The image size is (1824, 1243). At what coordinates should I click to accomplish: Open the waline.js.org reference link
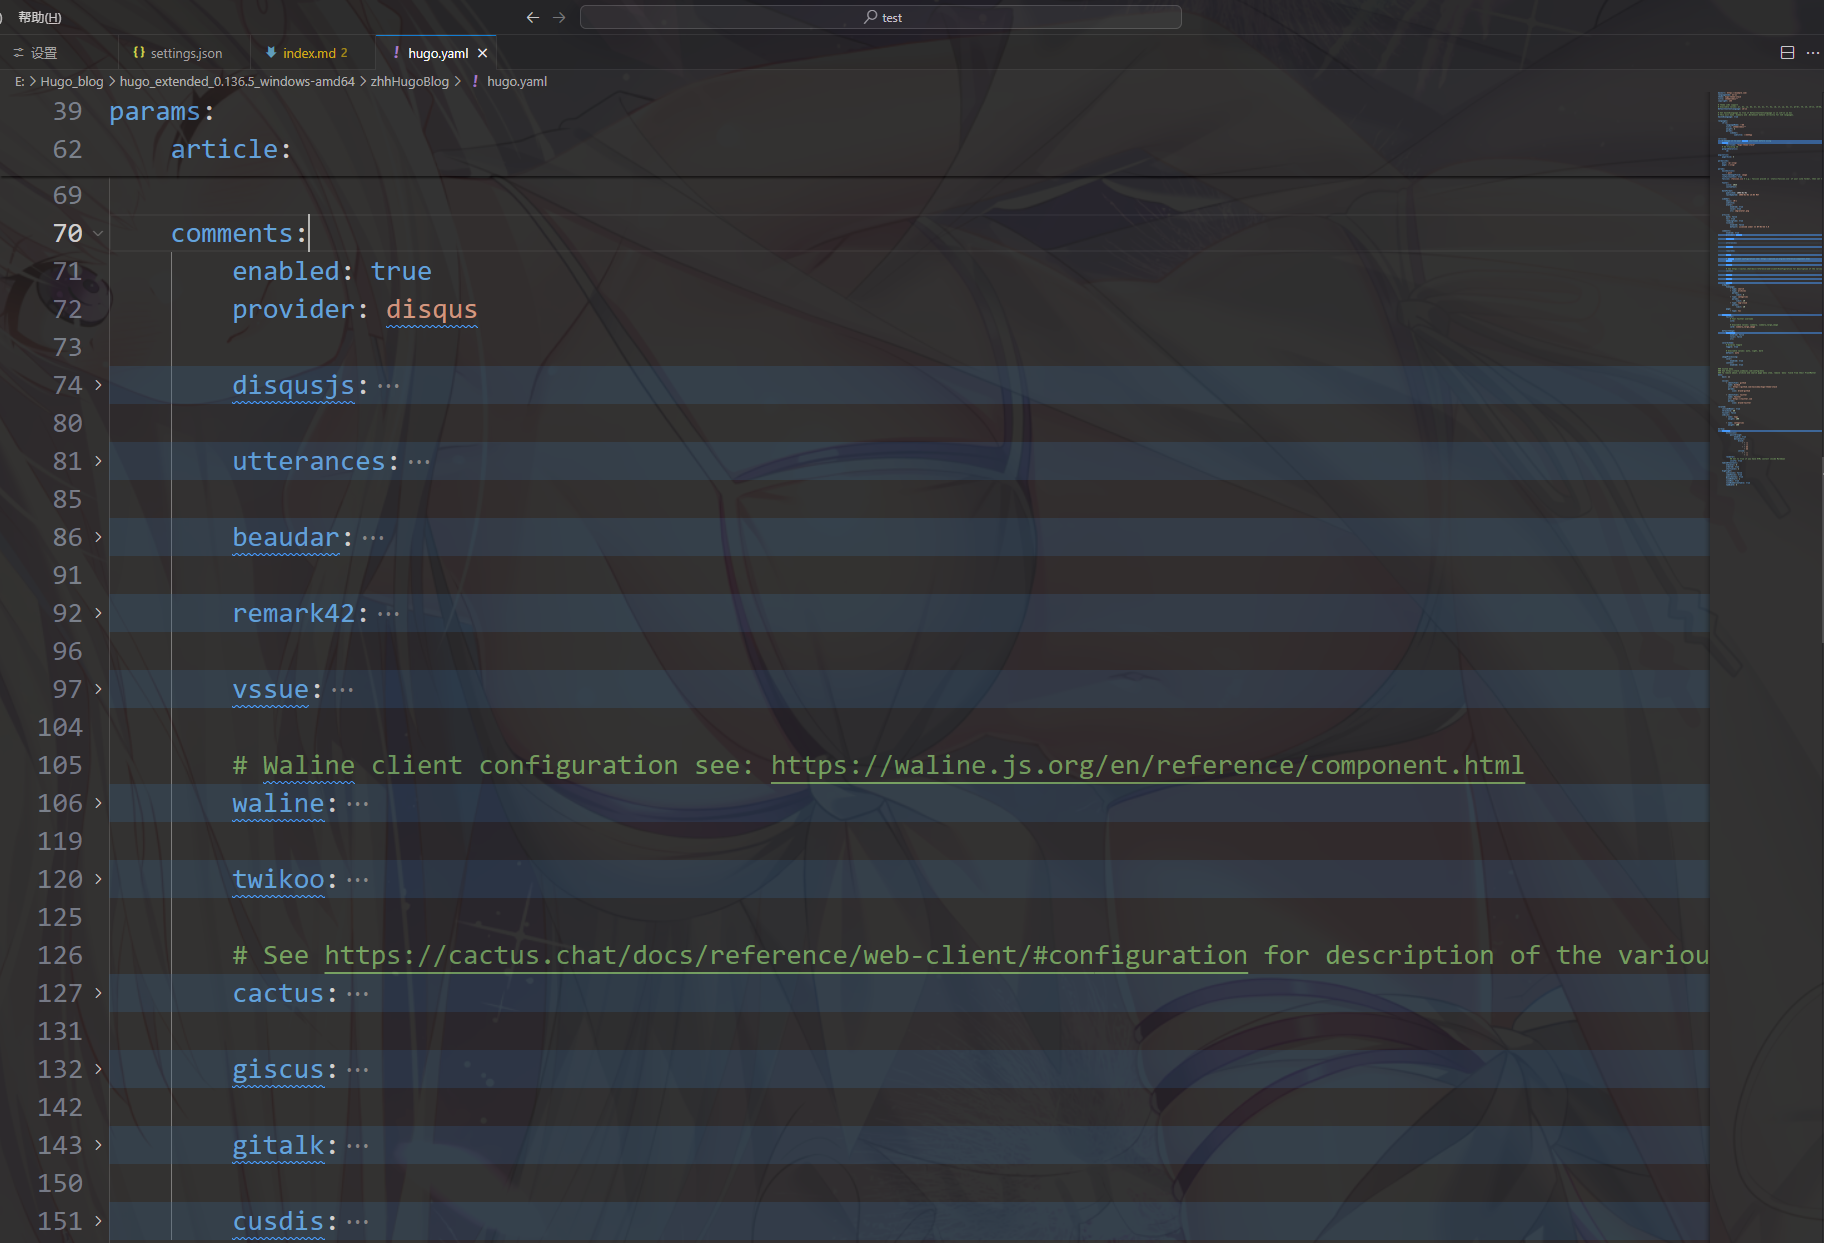[1146, 765]
